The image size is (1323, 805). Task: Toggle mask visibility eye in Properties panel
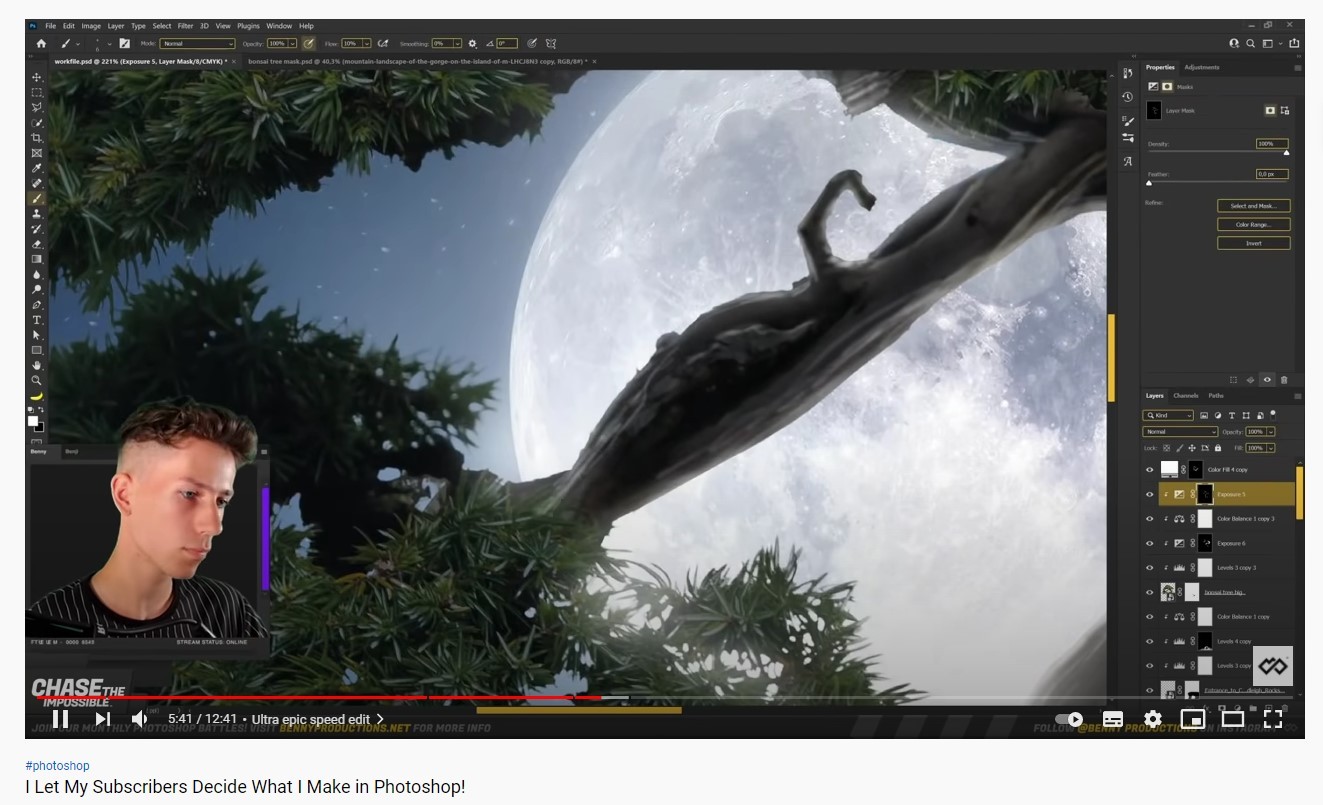(1267, 380)
